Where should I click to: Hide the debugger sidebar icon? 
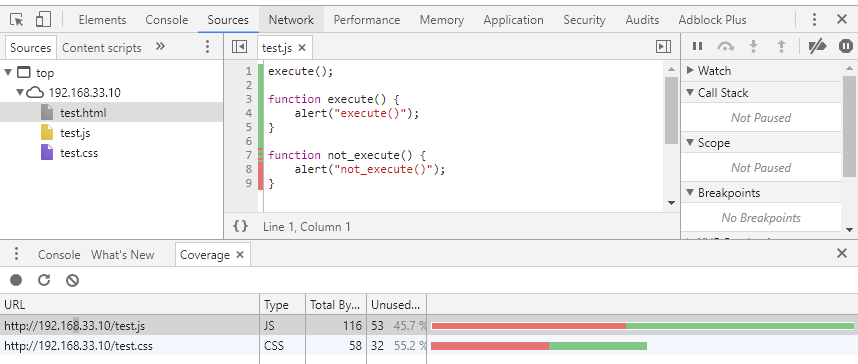click(x=663, y=47)
